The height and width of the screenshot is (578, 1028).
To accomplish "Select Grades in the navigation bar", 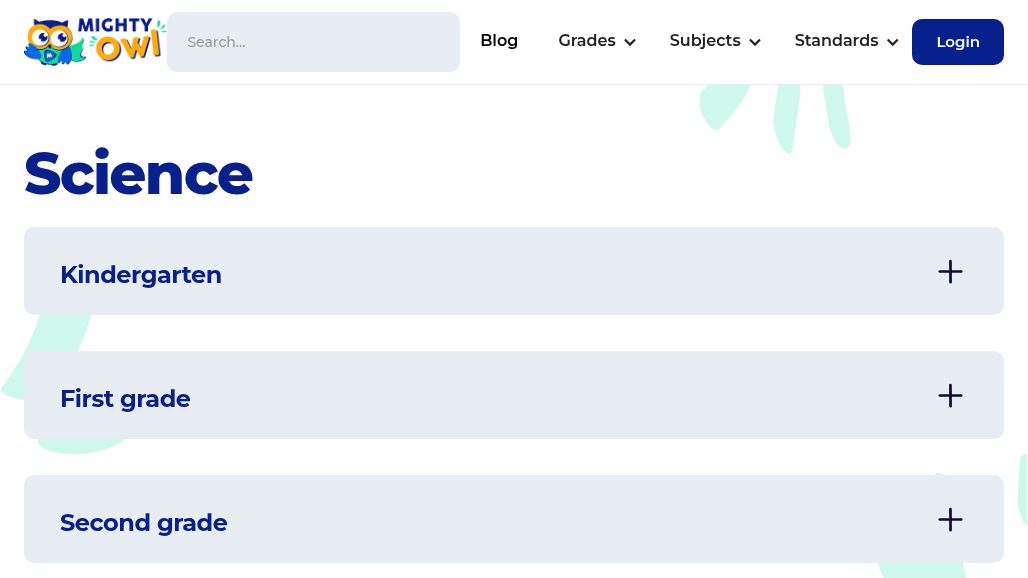I will [x=587, y=40].
